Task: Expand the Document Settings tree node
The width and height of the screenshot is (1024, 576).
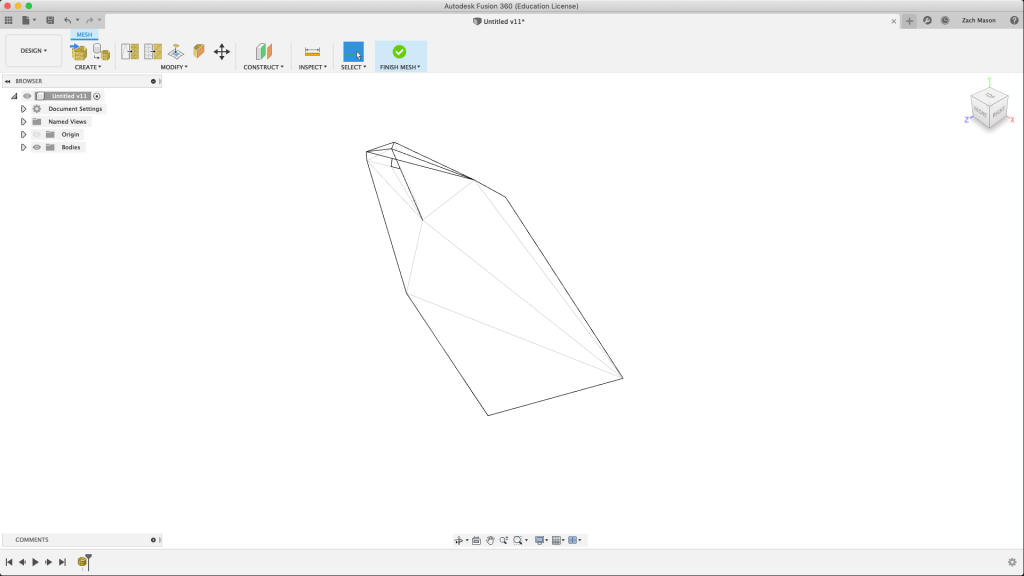Action: 23,109
